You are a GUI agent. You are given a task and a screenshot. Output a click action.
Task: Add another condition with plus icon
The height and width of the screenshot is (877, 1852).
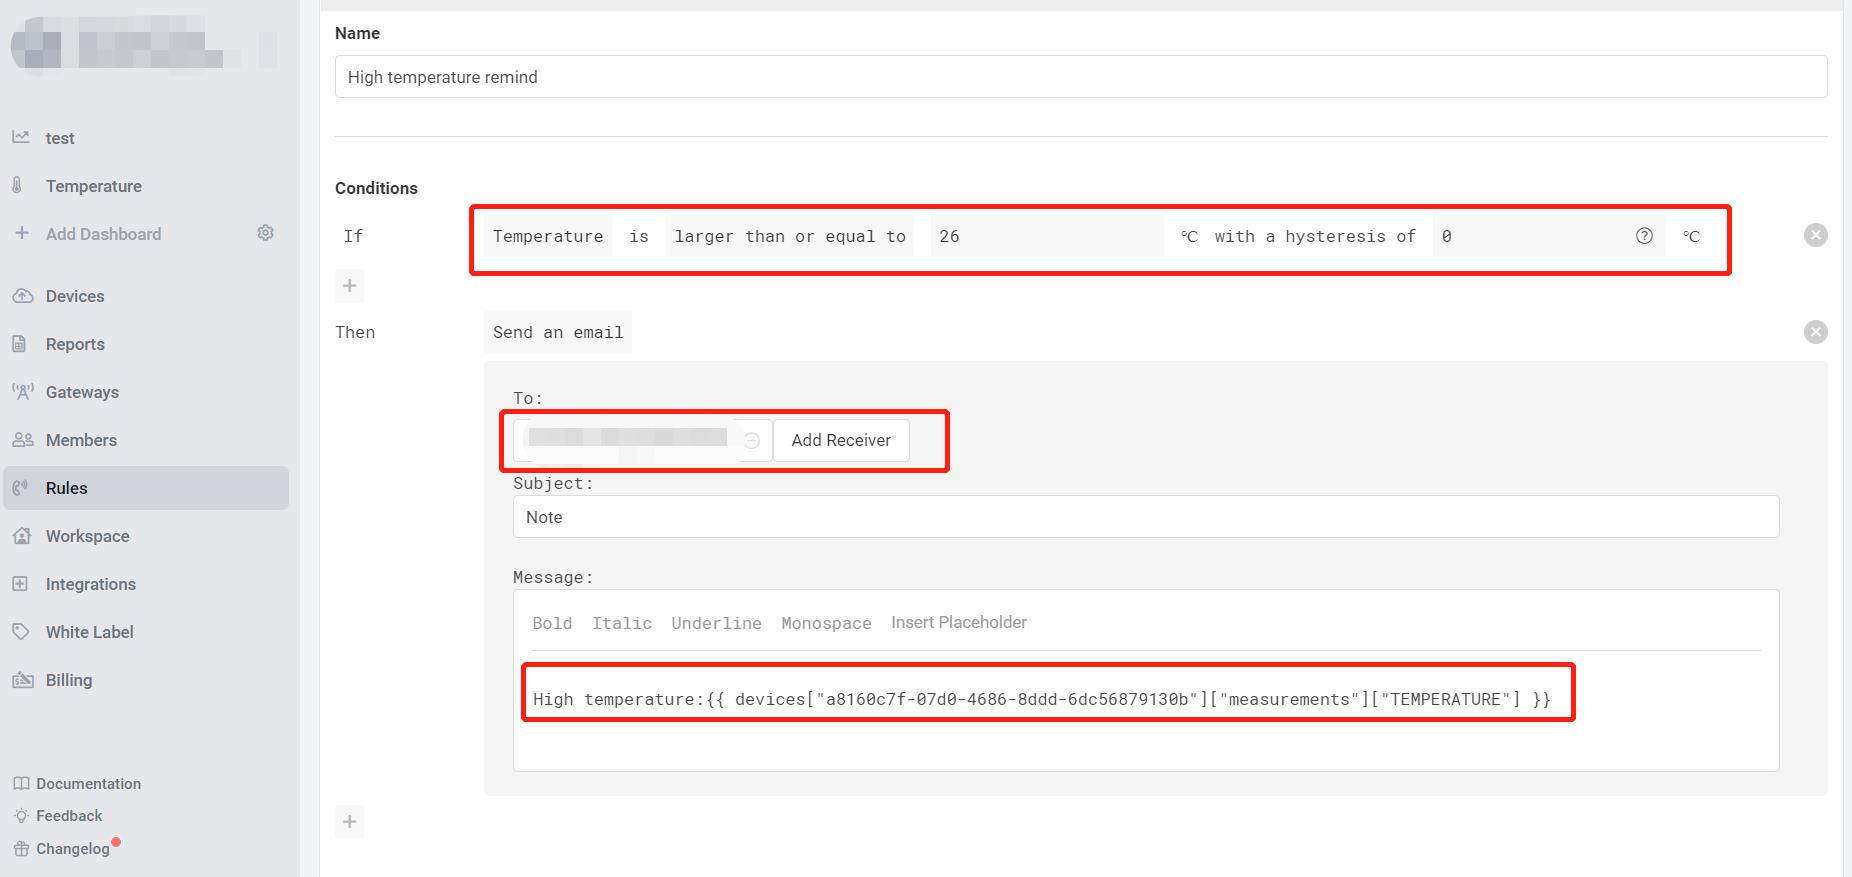(x=349, y=286)
